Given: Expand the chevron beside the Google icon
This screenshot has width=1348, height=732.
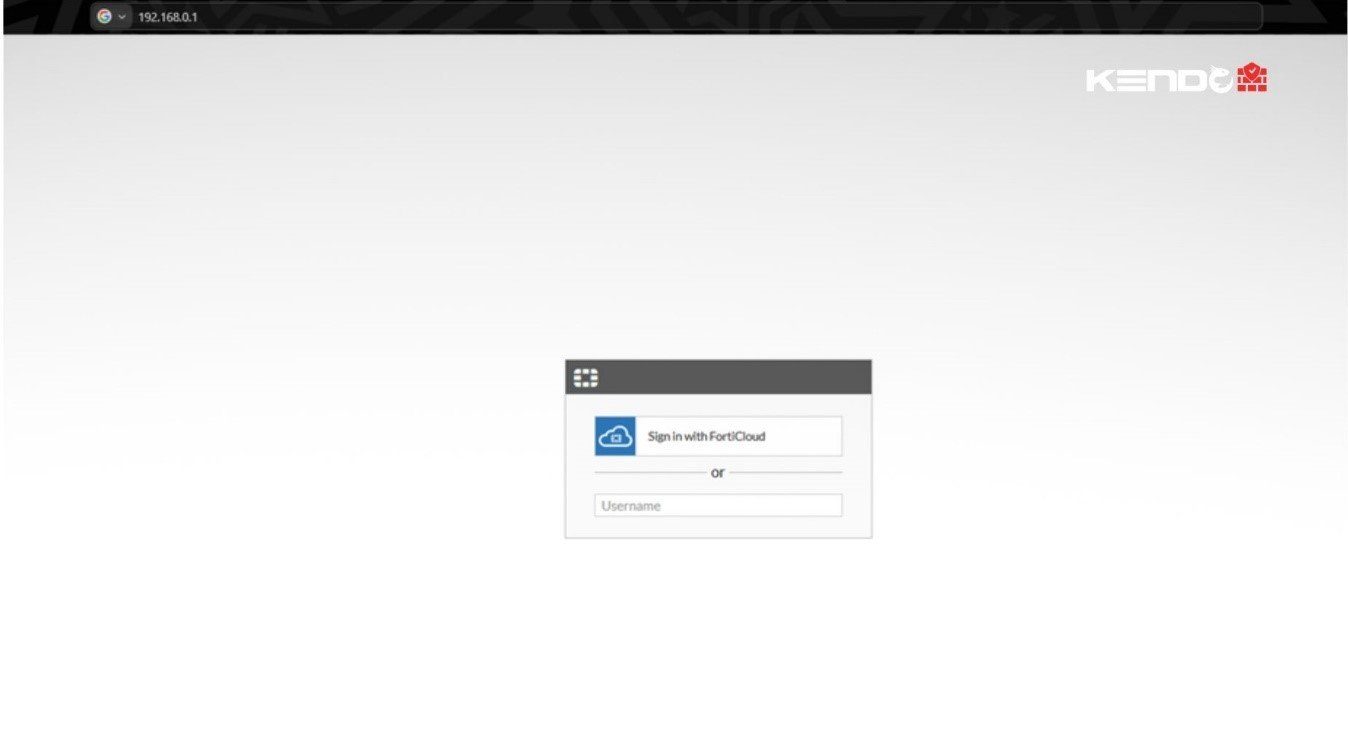Looking at the screenshot, I should [120, 16].
